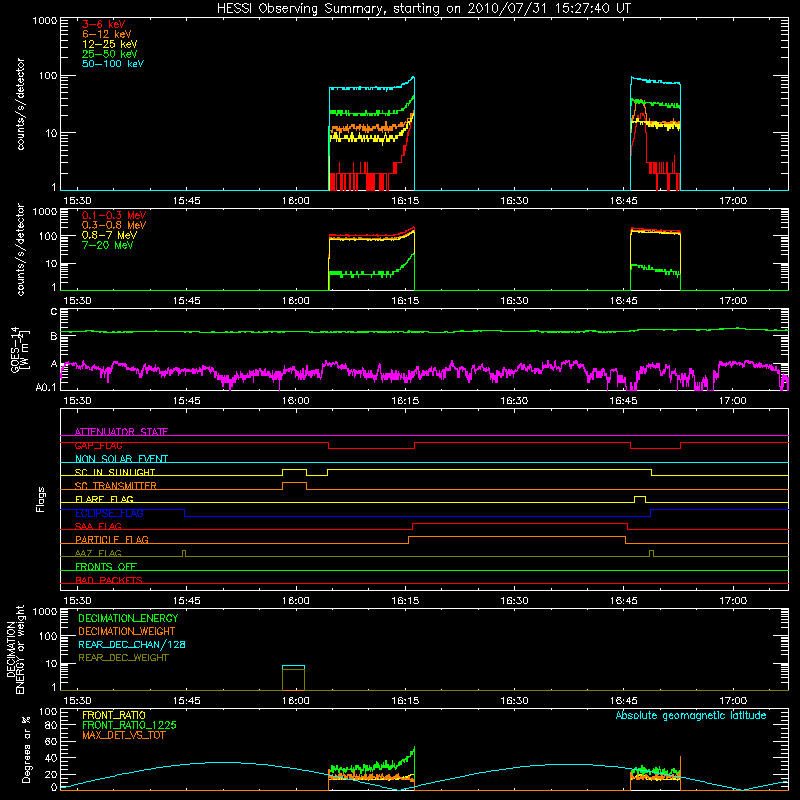Select the BAD_PACKETS flag label
800x800 pixels.
[x=109, y=580]
